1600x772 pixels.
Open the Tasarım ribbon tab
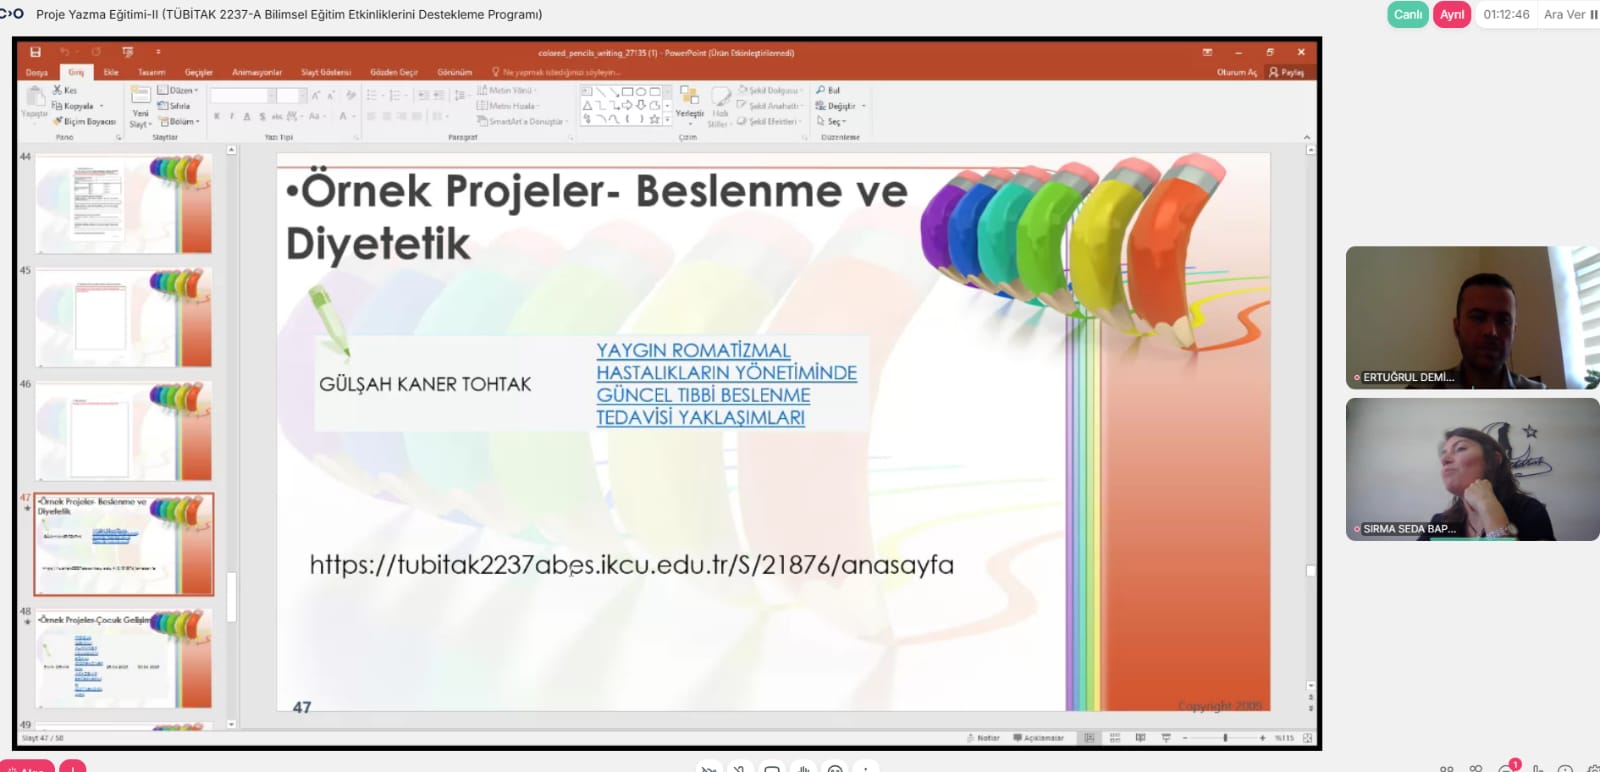click(x=151, y=72)
